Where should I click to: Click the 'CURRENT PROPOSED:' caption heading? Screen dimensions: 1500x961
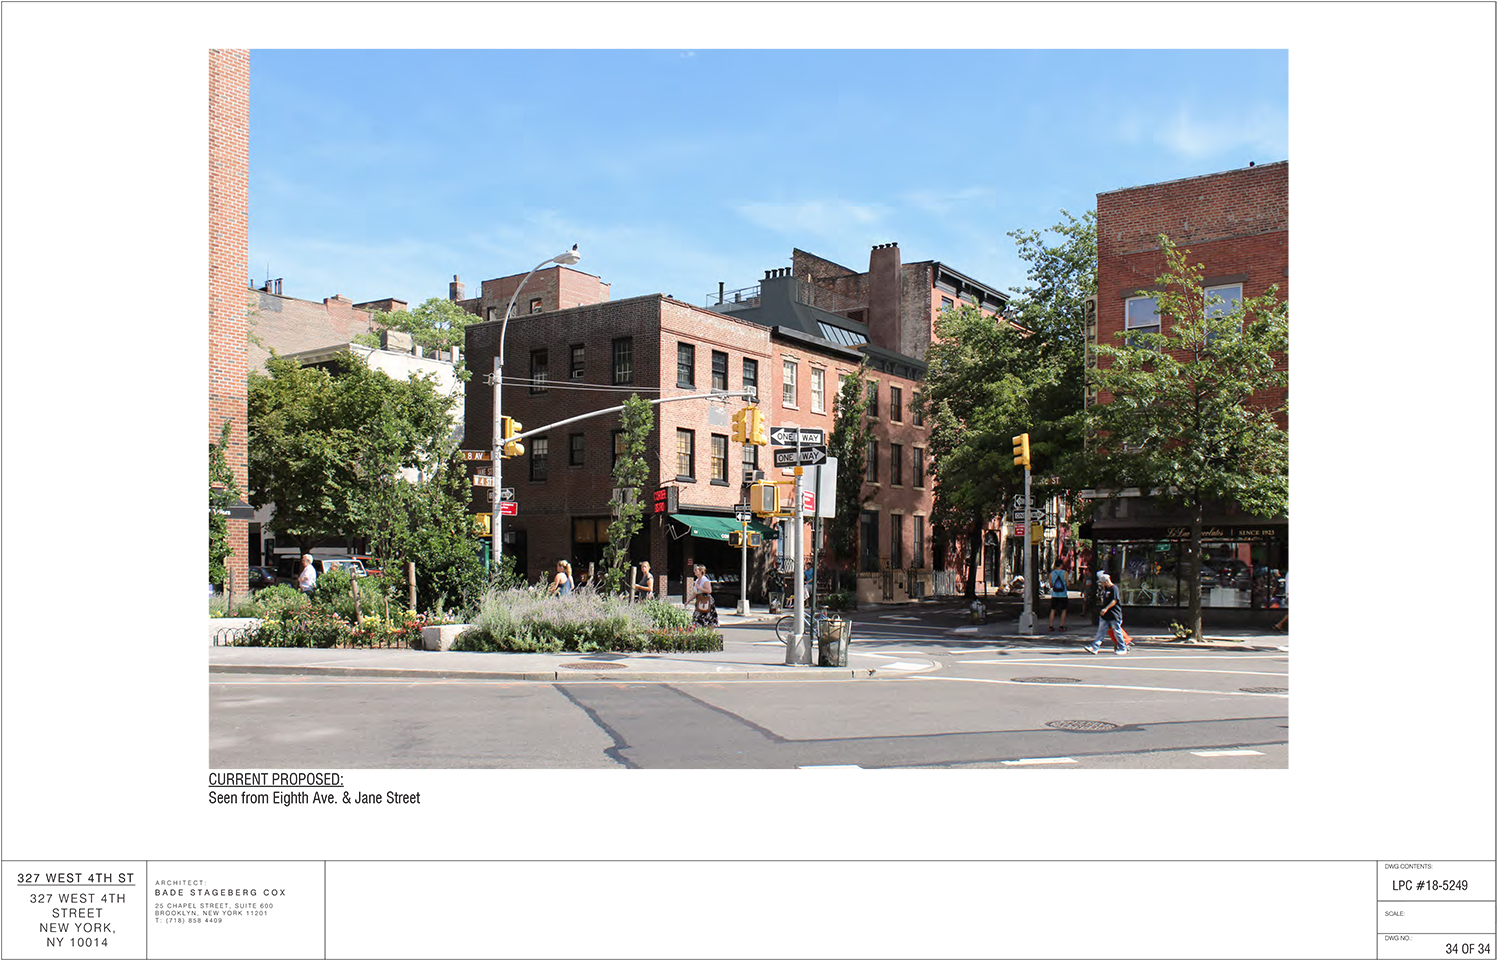tap(275, 779)
